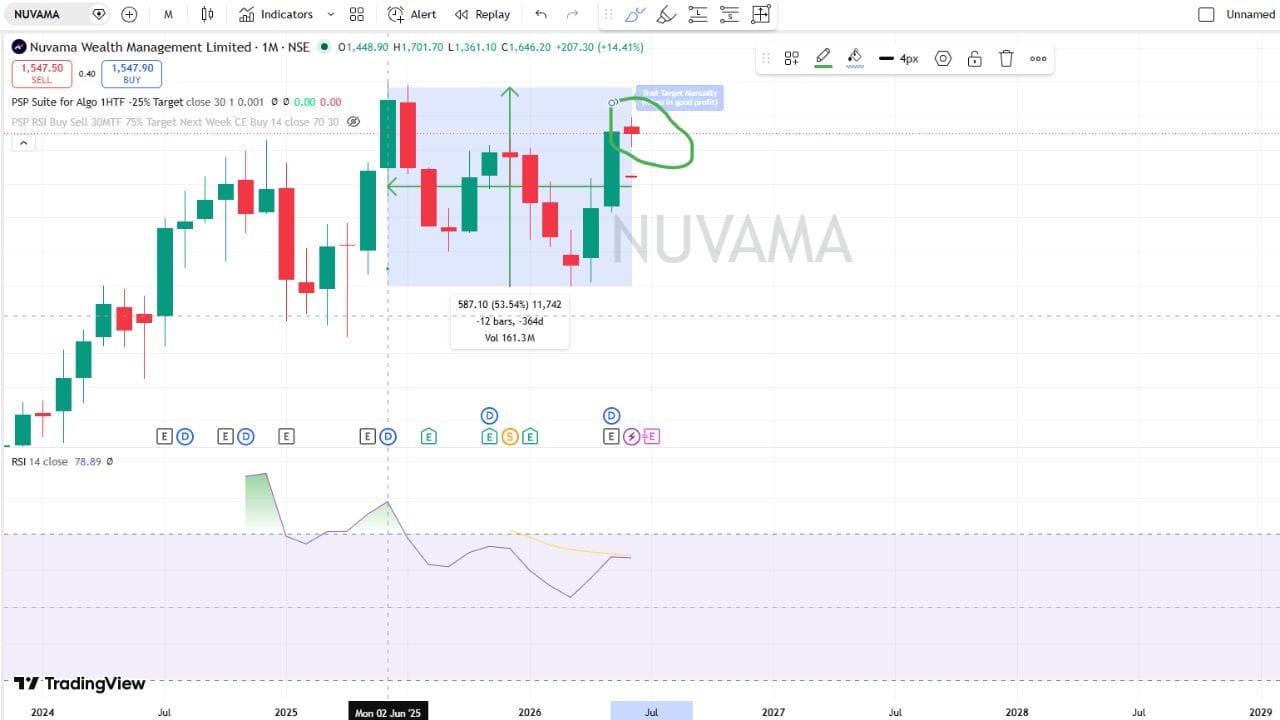Open the monthly M interval selector
This screenshot has width=1280, height=720.
point(168,14)
